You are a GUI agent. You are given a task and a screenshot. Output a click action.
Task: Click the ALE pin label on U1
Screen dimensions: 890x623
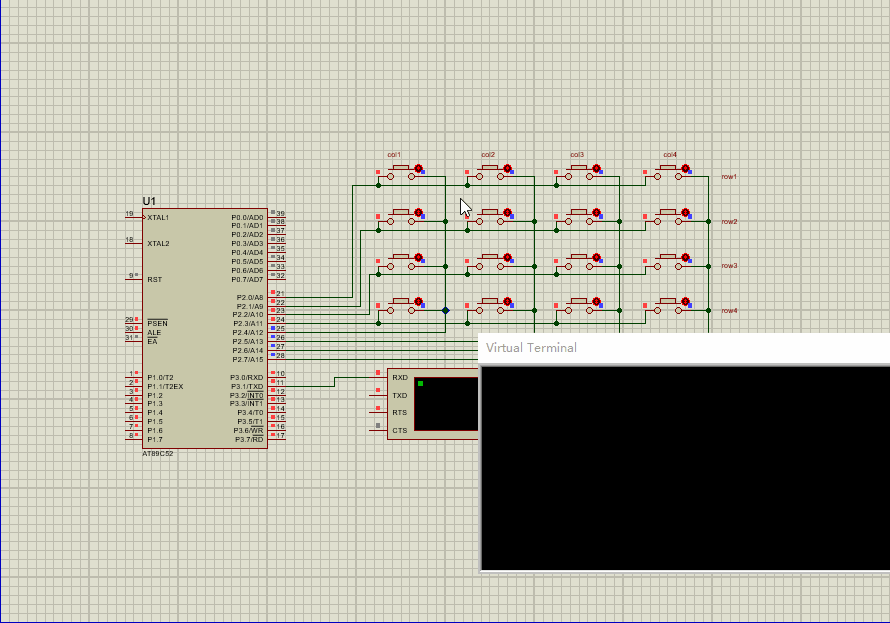[x=154, y=332]
